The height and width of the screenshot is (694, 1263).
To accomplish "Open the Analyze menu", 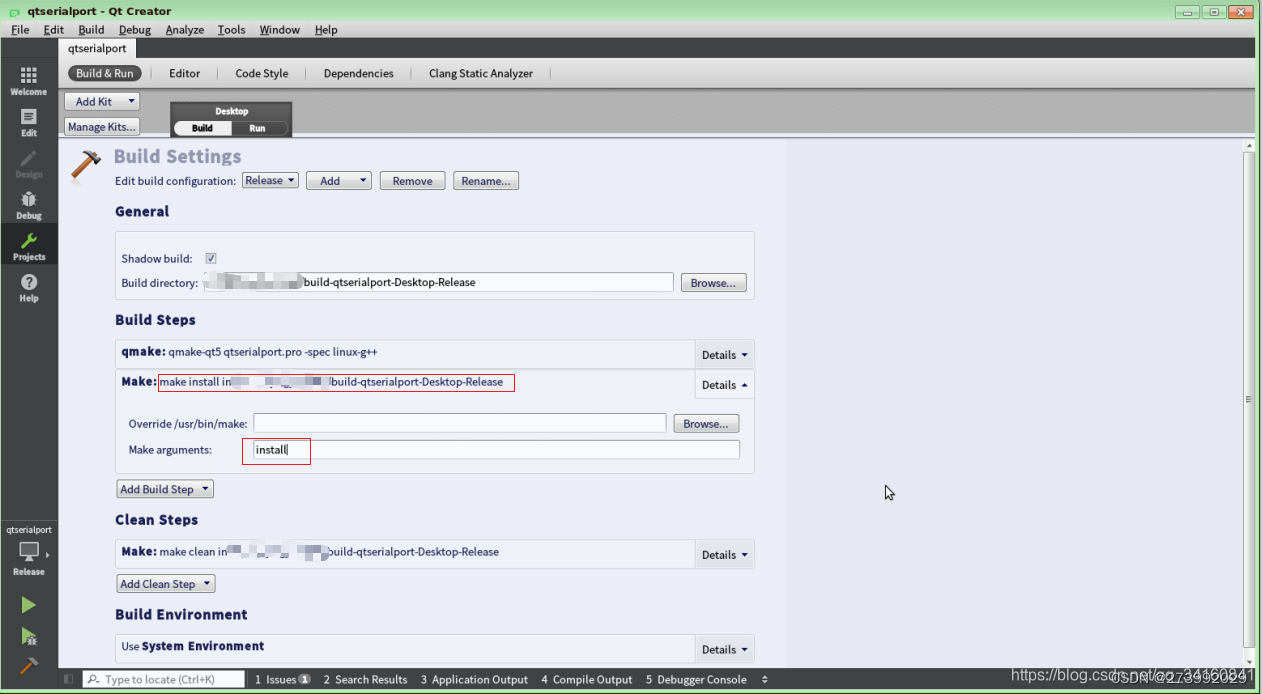I will (185, 30).
